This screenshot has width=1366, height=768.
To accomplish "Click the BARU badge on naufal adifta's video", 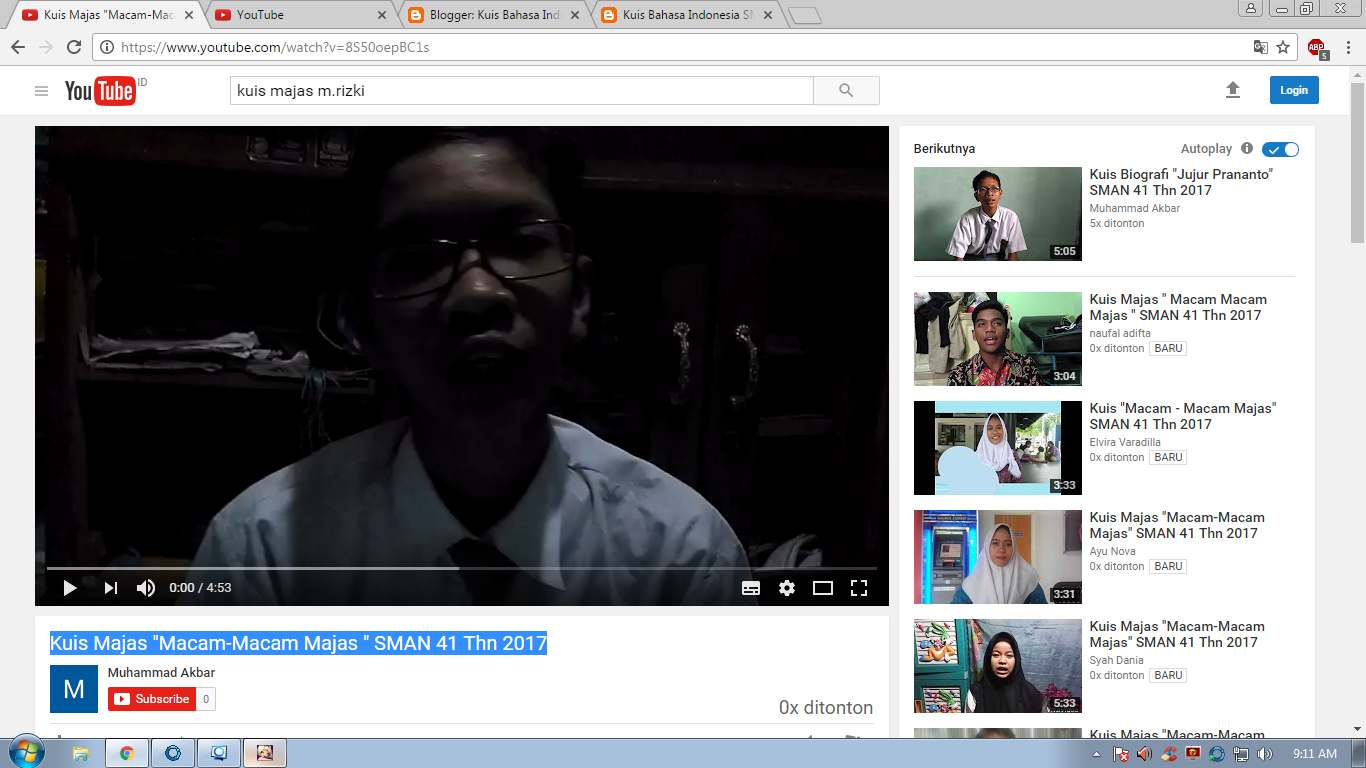I will [x=1168, y=349].
